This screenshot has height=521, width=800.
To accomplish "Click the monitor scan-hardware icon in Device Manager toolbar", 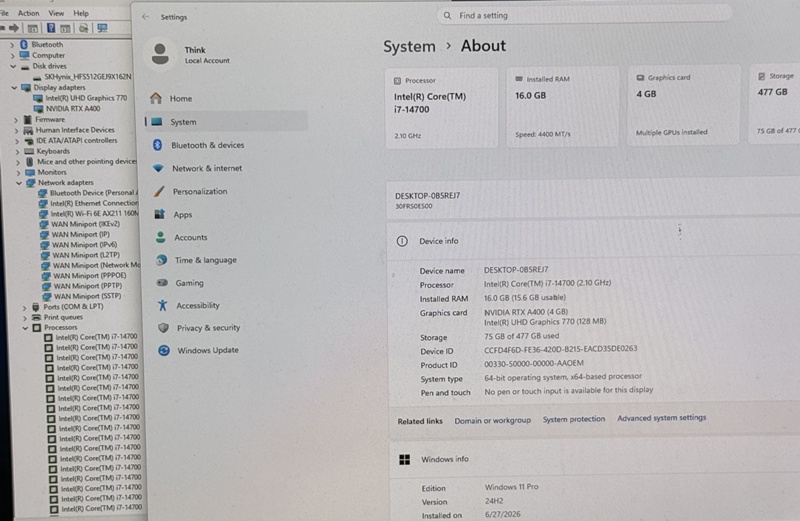I will (x=103, y=28).
